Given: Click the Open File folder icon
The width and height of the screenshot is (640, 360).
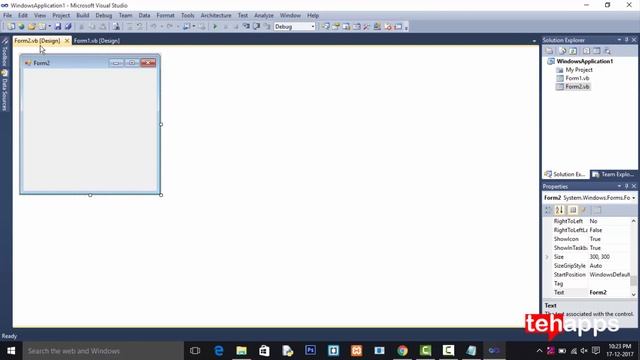Looking at the screenshot, I should [x=31, y=27].
